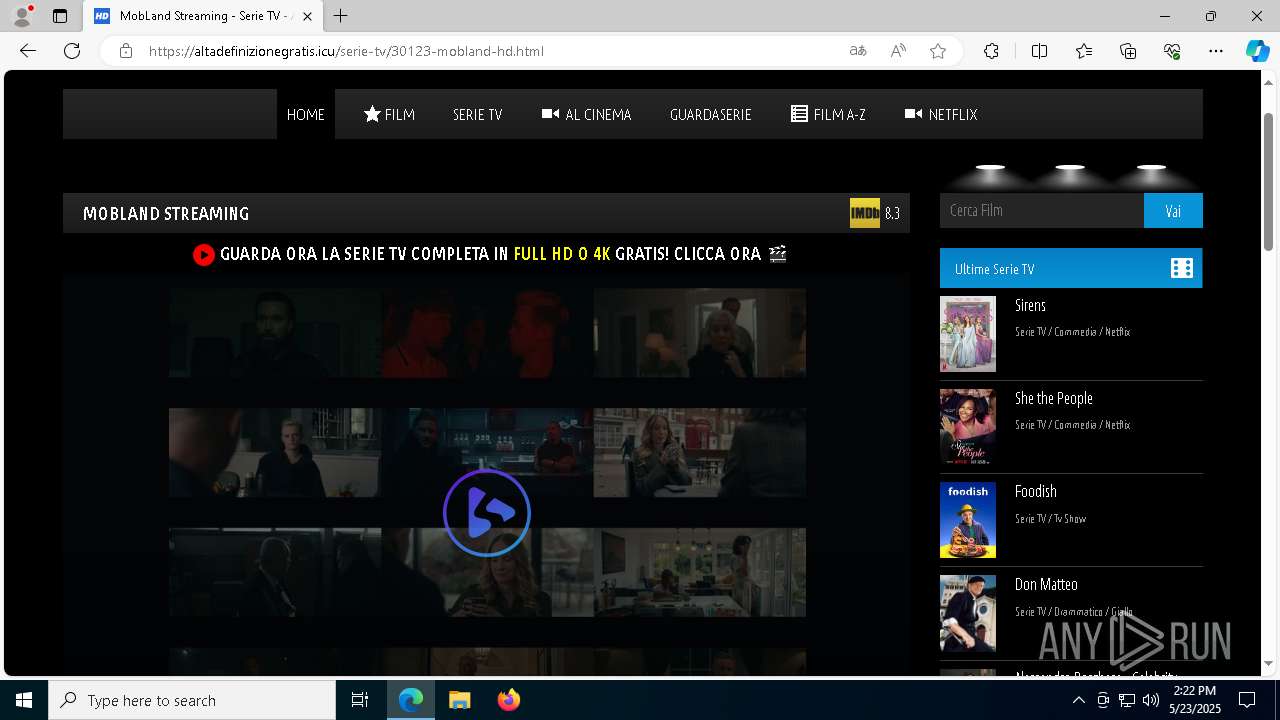Open Windows Start menu
This screenshot has width=1280, height=720.
24,700
